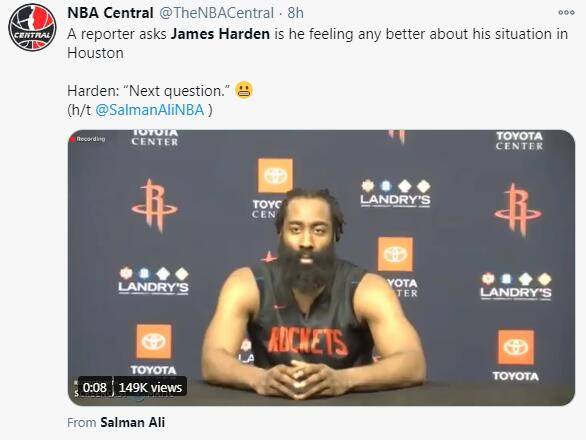Click the word Houston in the tweet

(x=95, y=53)
